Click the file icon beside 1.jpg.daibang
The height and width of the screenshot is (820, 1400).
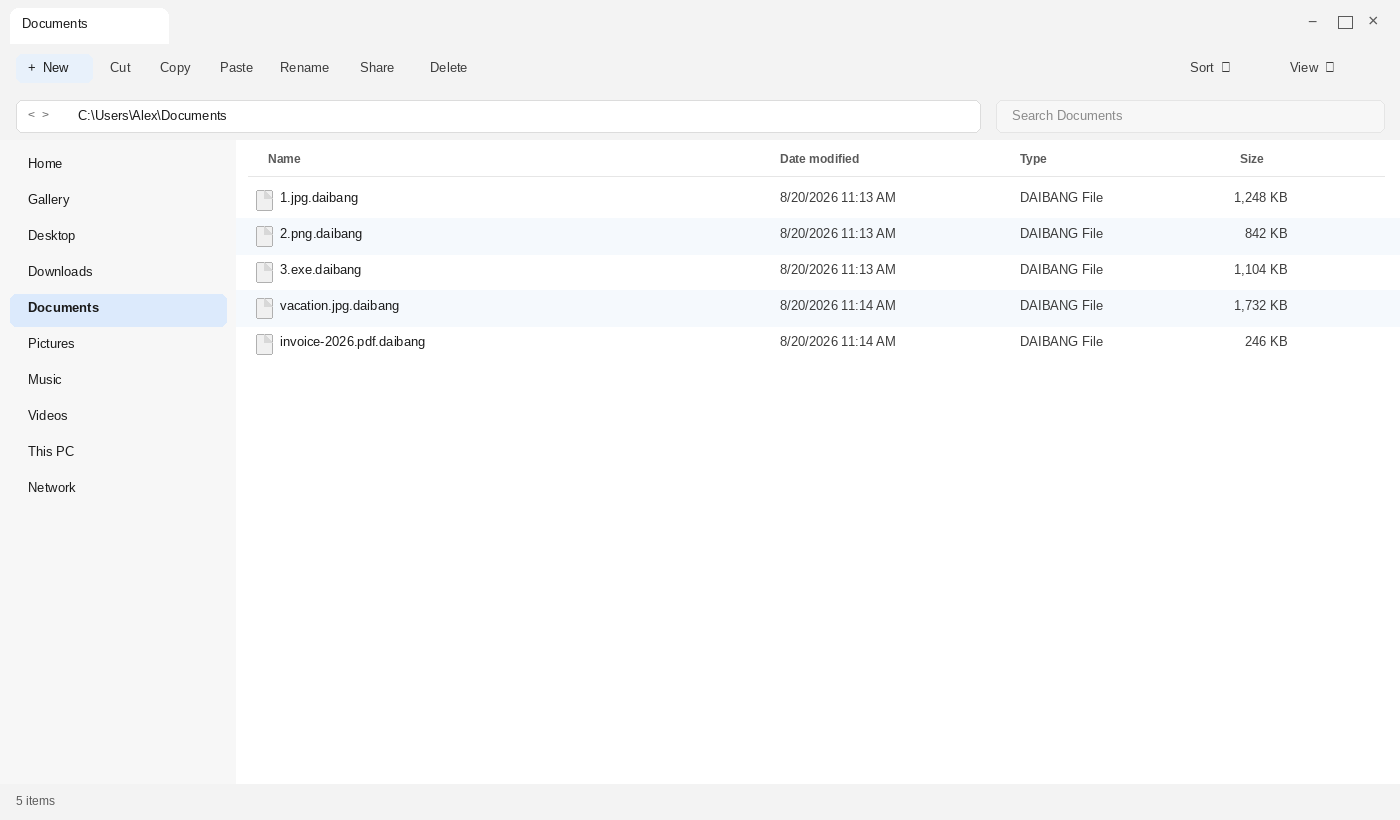coord(265,200)
